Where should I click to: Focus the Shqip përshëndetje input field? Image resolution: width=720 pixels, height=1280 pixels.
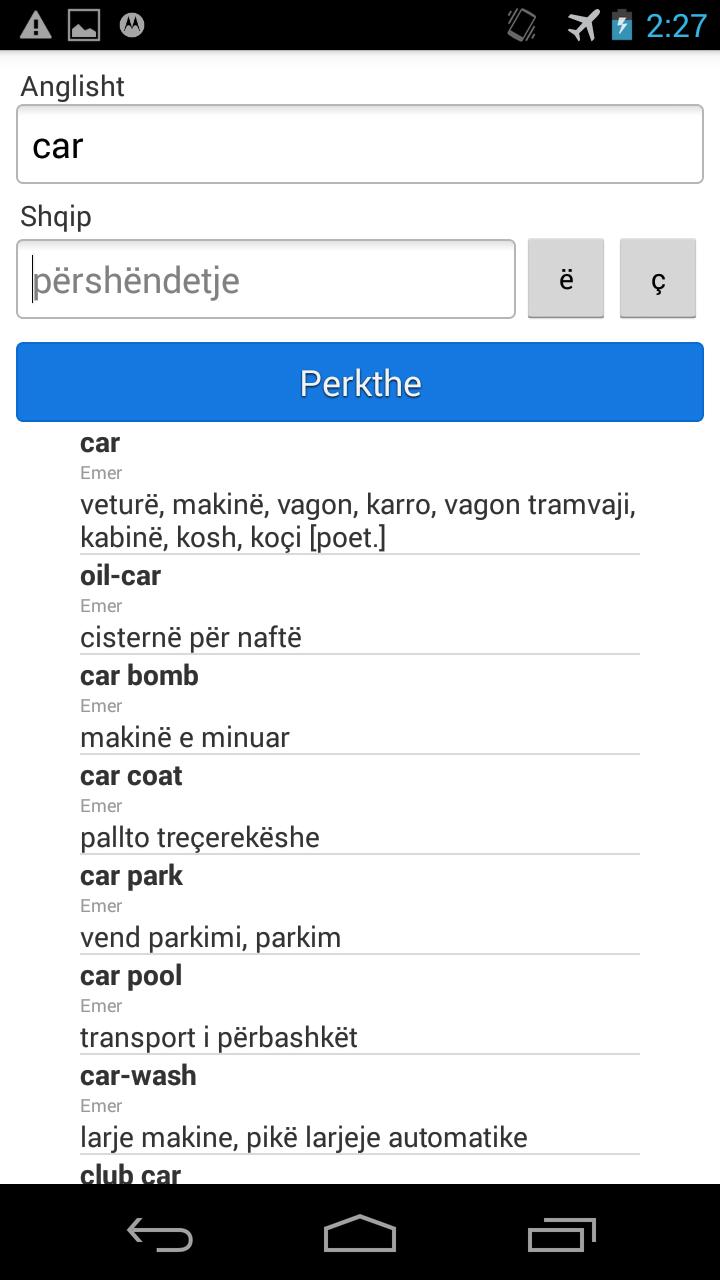(x=266, y=279)
